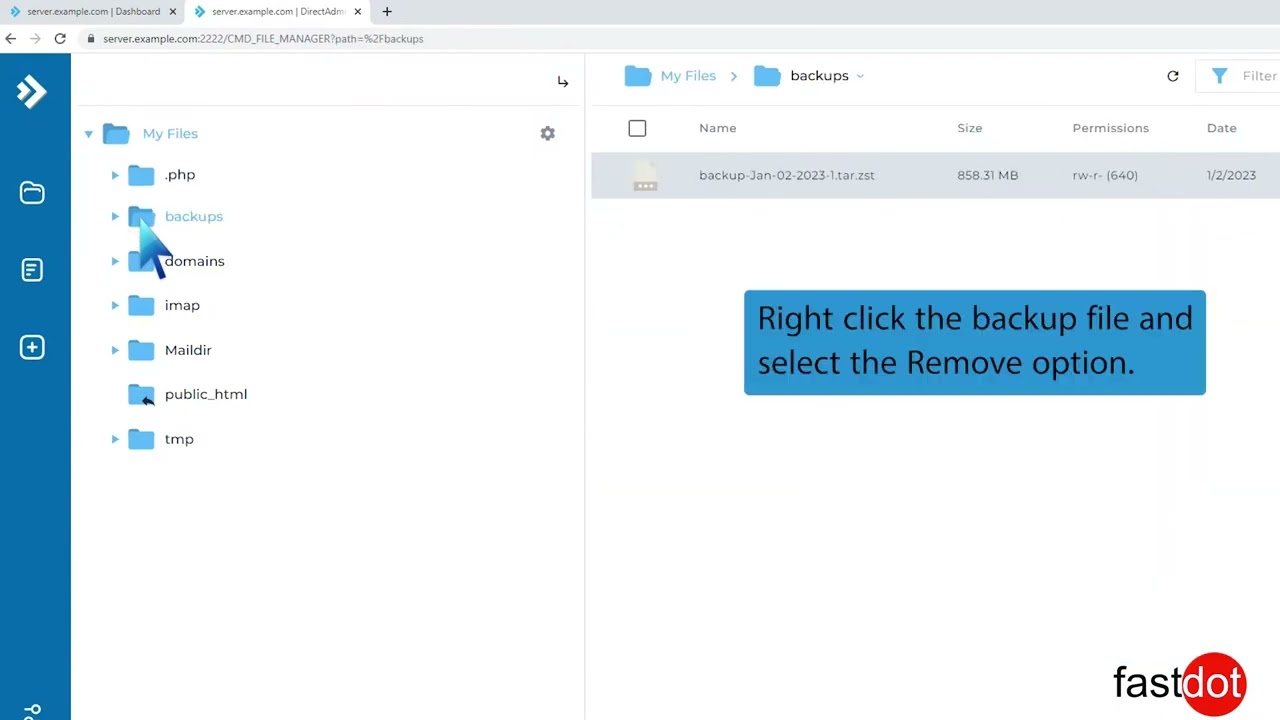Open the file manager sidebar folder icon
The height and width of the screenshot is (720, 1280).
(32, 193)
